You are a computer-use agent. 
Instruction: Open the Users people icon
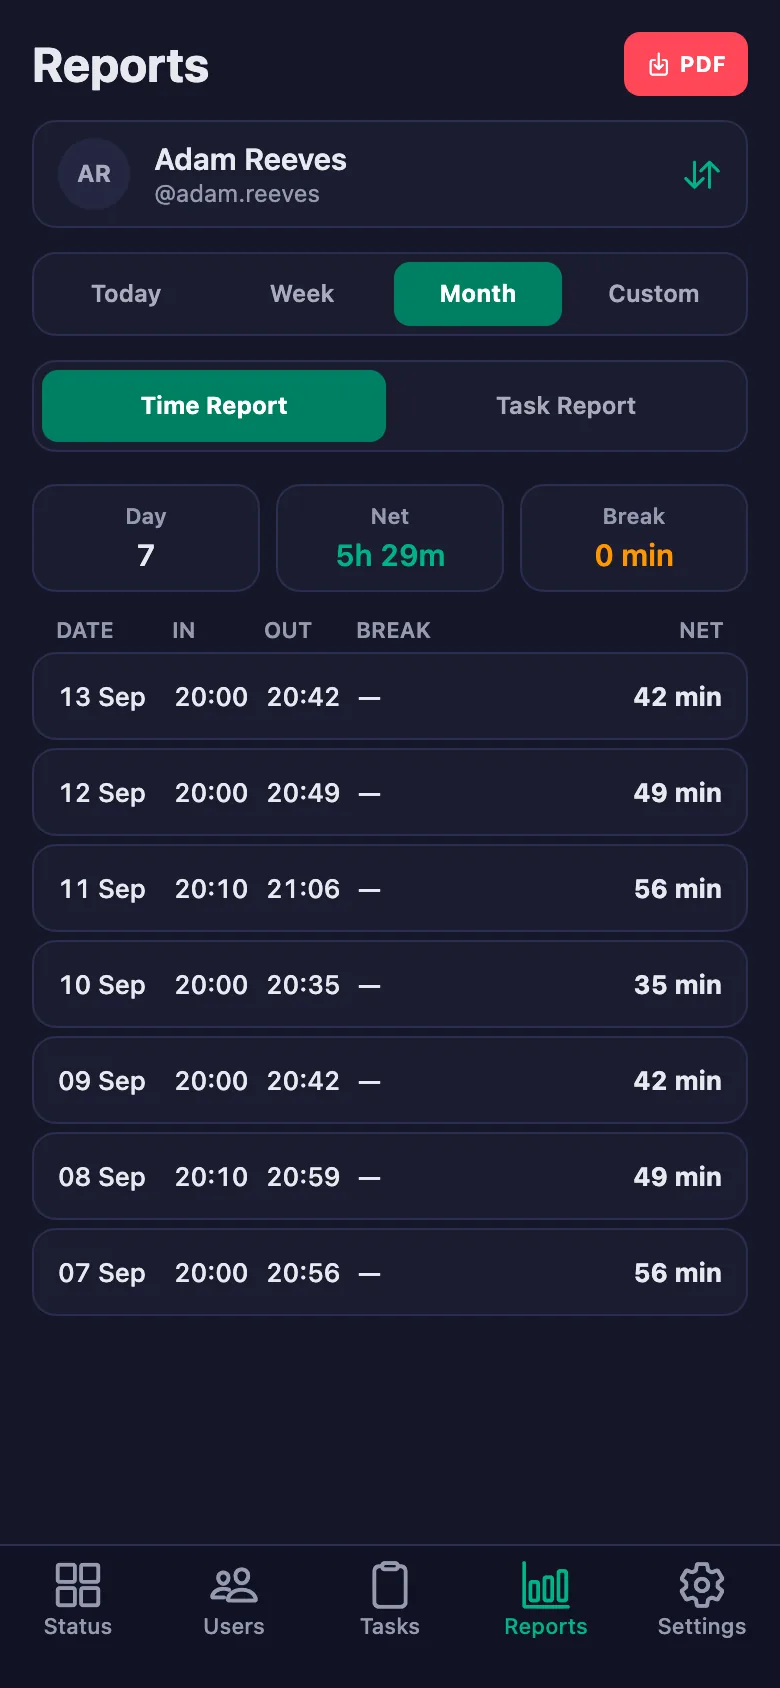(234, 1585)
